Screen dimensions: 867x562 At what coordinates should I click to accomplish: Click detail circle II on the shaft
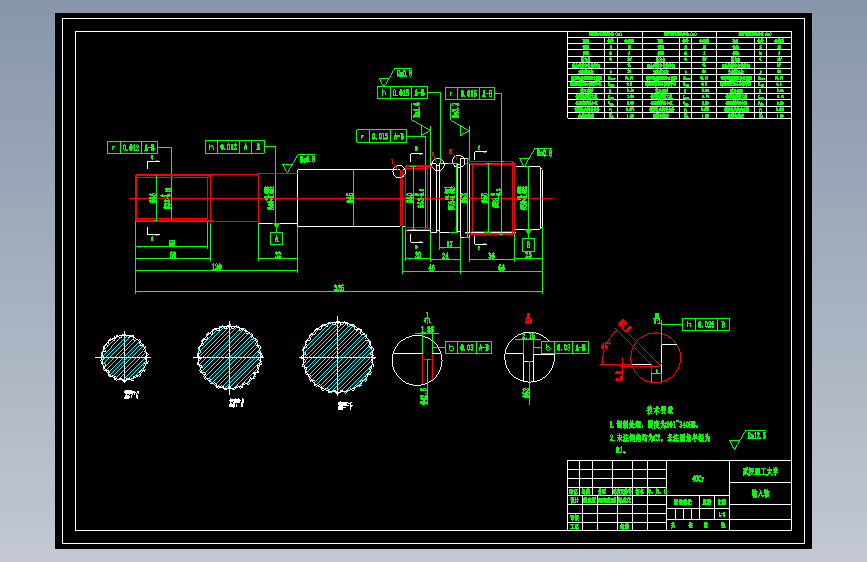pos(438,164)
